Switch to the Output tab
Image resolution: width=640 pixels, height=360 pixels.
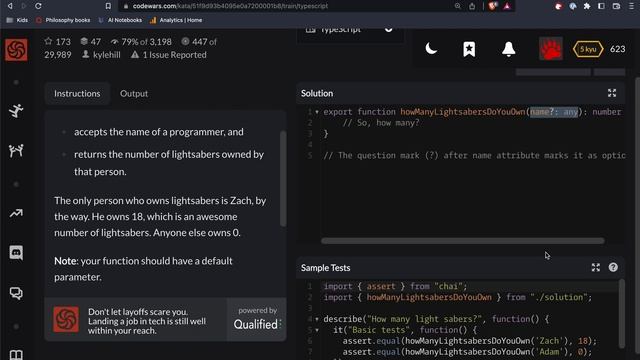point(134,93)
